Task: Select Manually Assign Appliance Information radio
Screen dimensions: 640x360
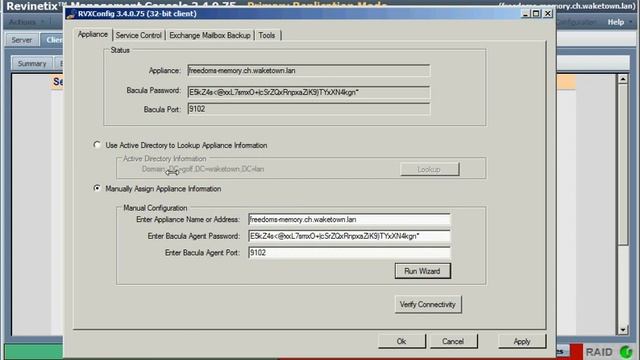Action: pos(97,188)
